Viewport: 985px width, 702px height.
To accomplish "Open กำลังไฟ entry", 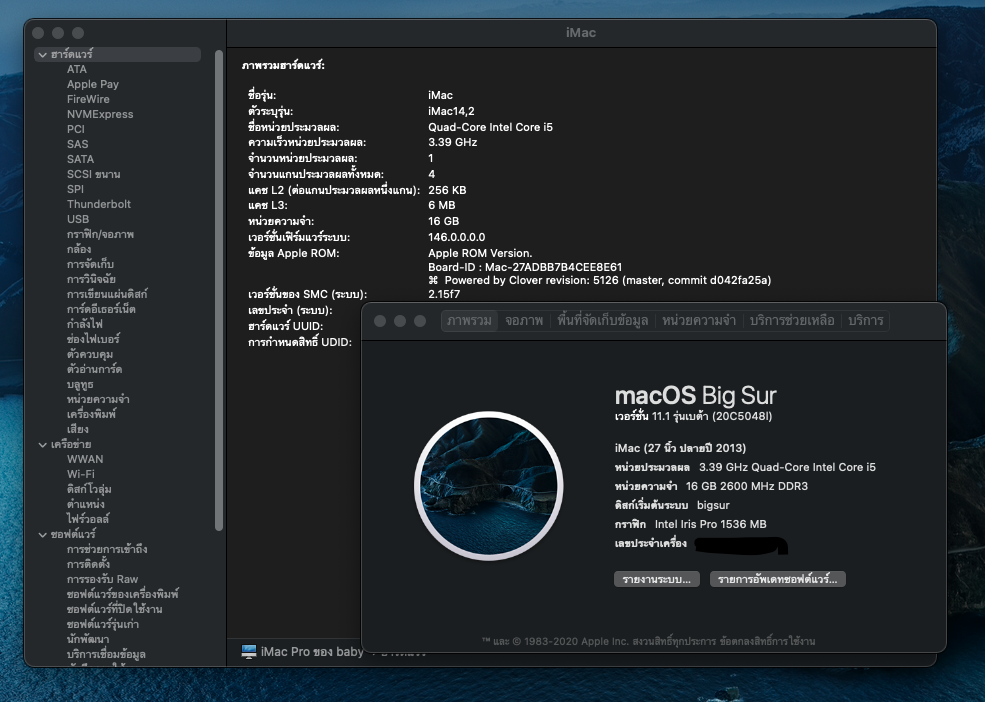I will (x=84, y=324).
